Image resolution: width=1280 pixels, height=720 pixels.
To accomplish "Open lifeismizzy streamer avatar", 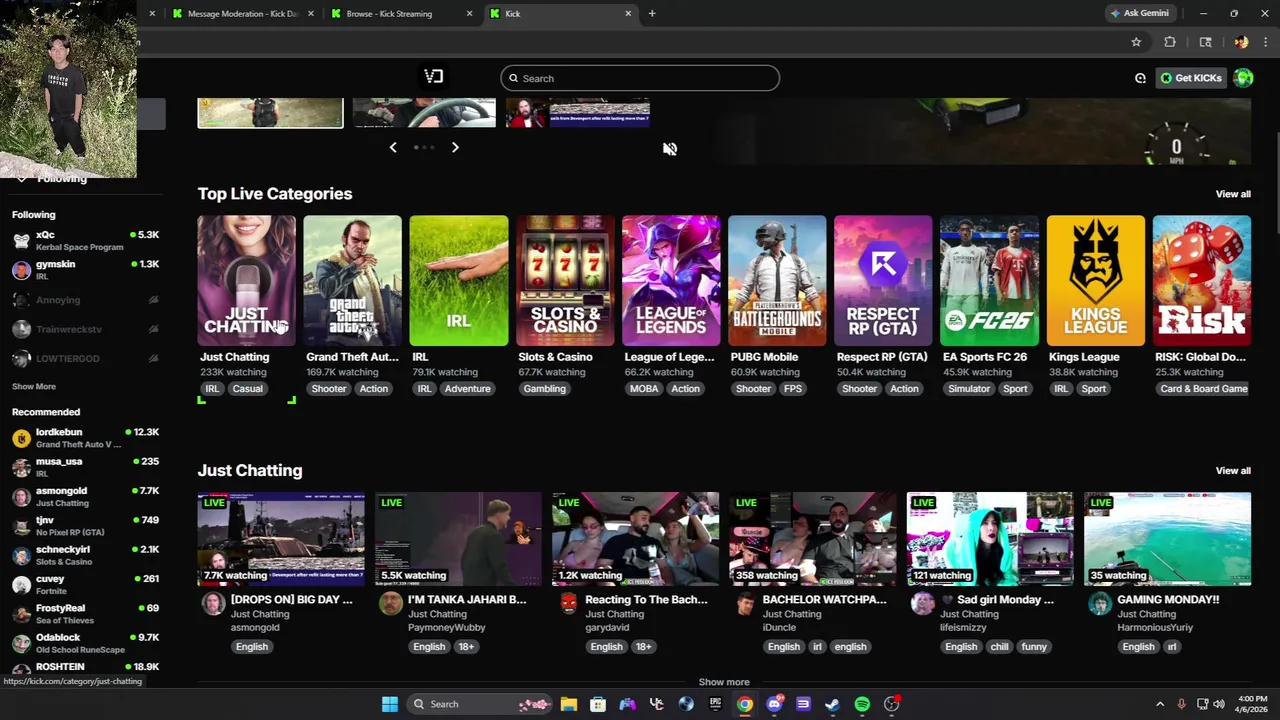I will pyautogui.click(x=922, y=603).
